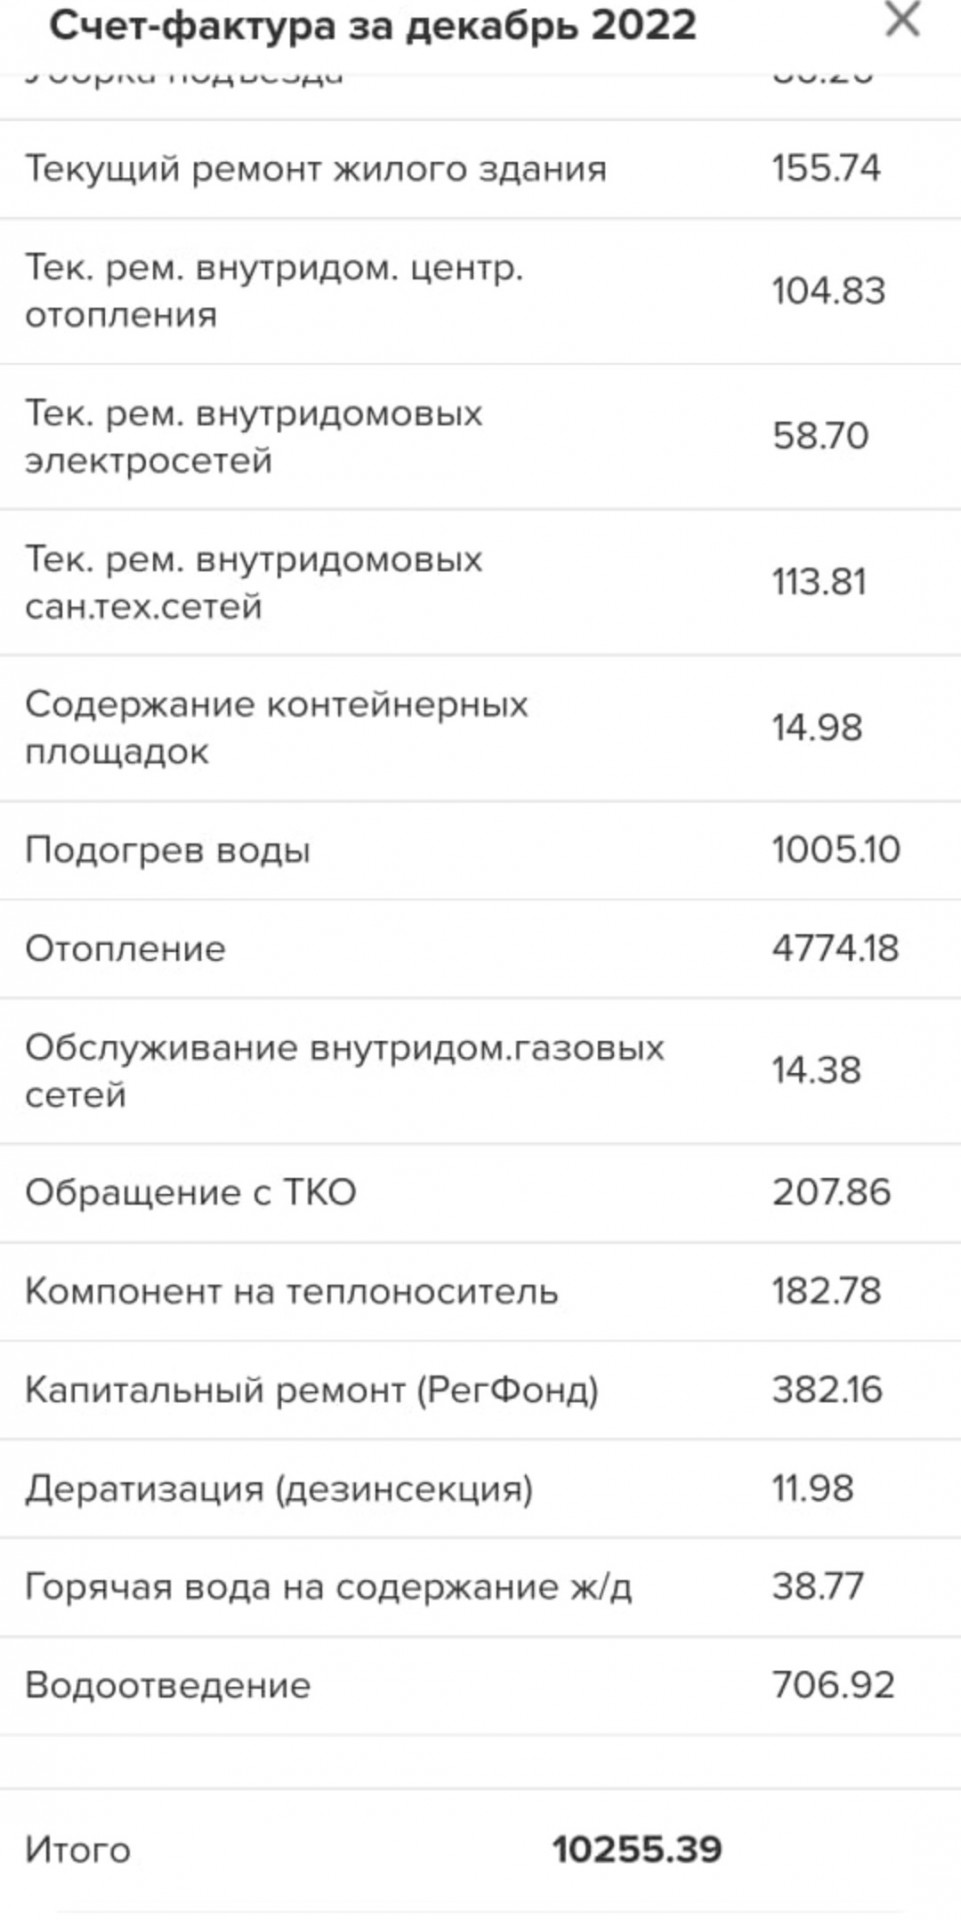Tap the Тек. рем. внутридом. центр. отопления row
Screen dimensions: 961x1920
480,291
